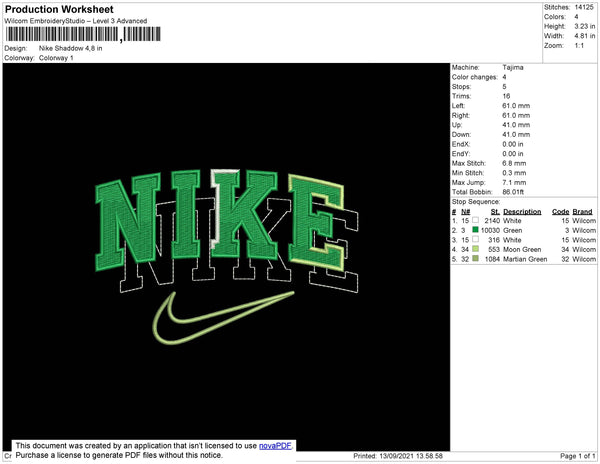Viewport: 600px width, 464px height.
Task: Click the 'Stop Sequence:' heading
Action: [x=476, y=202]
